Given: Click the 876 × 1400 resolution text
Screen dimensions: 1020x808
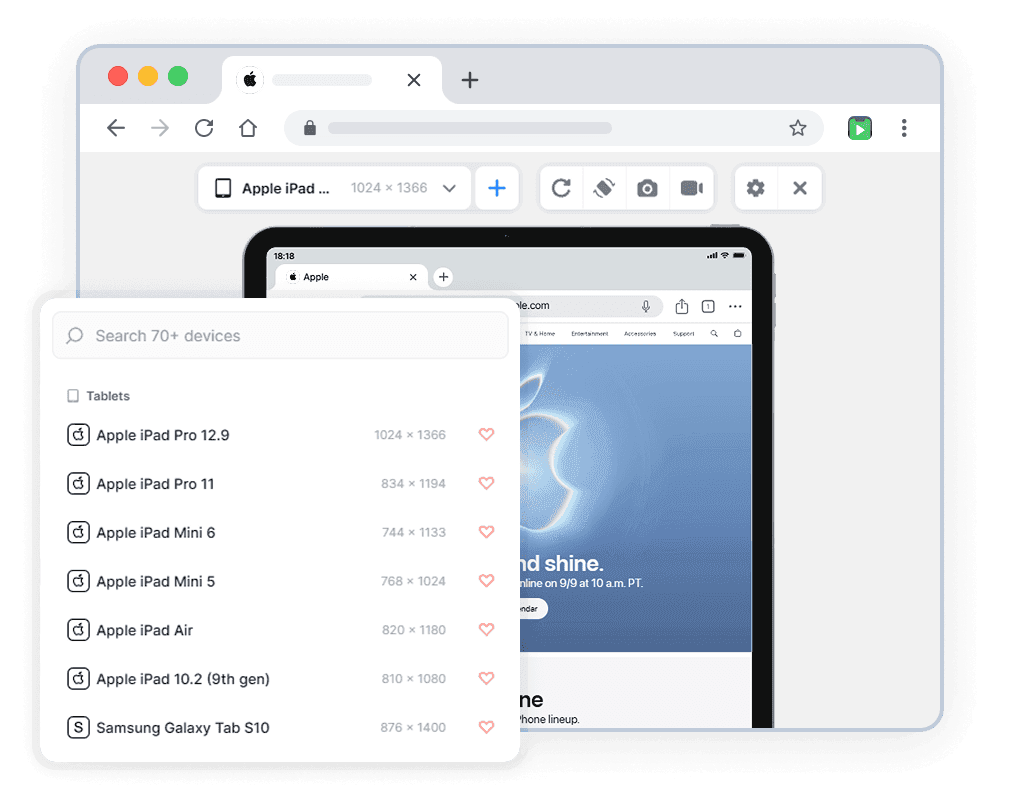Looking at the screenshot, I should click(413, 727).
